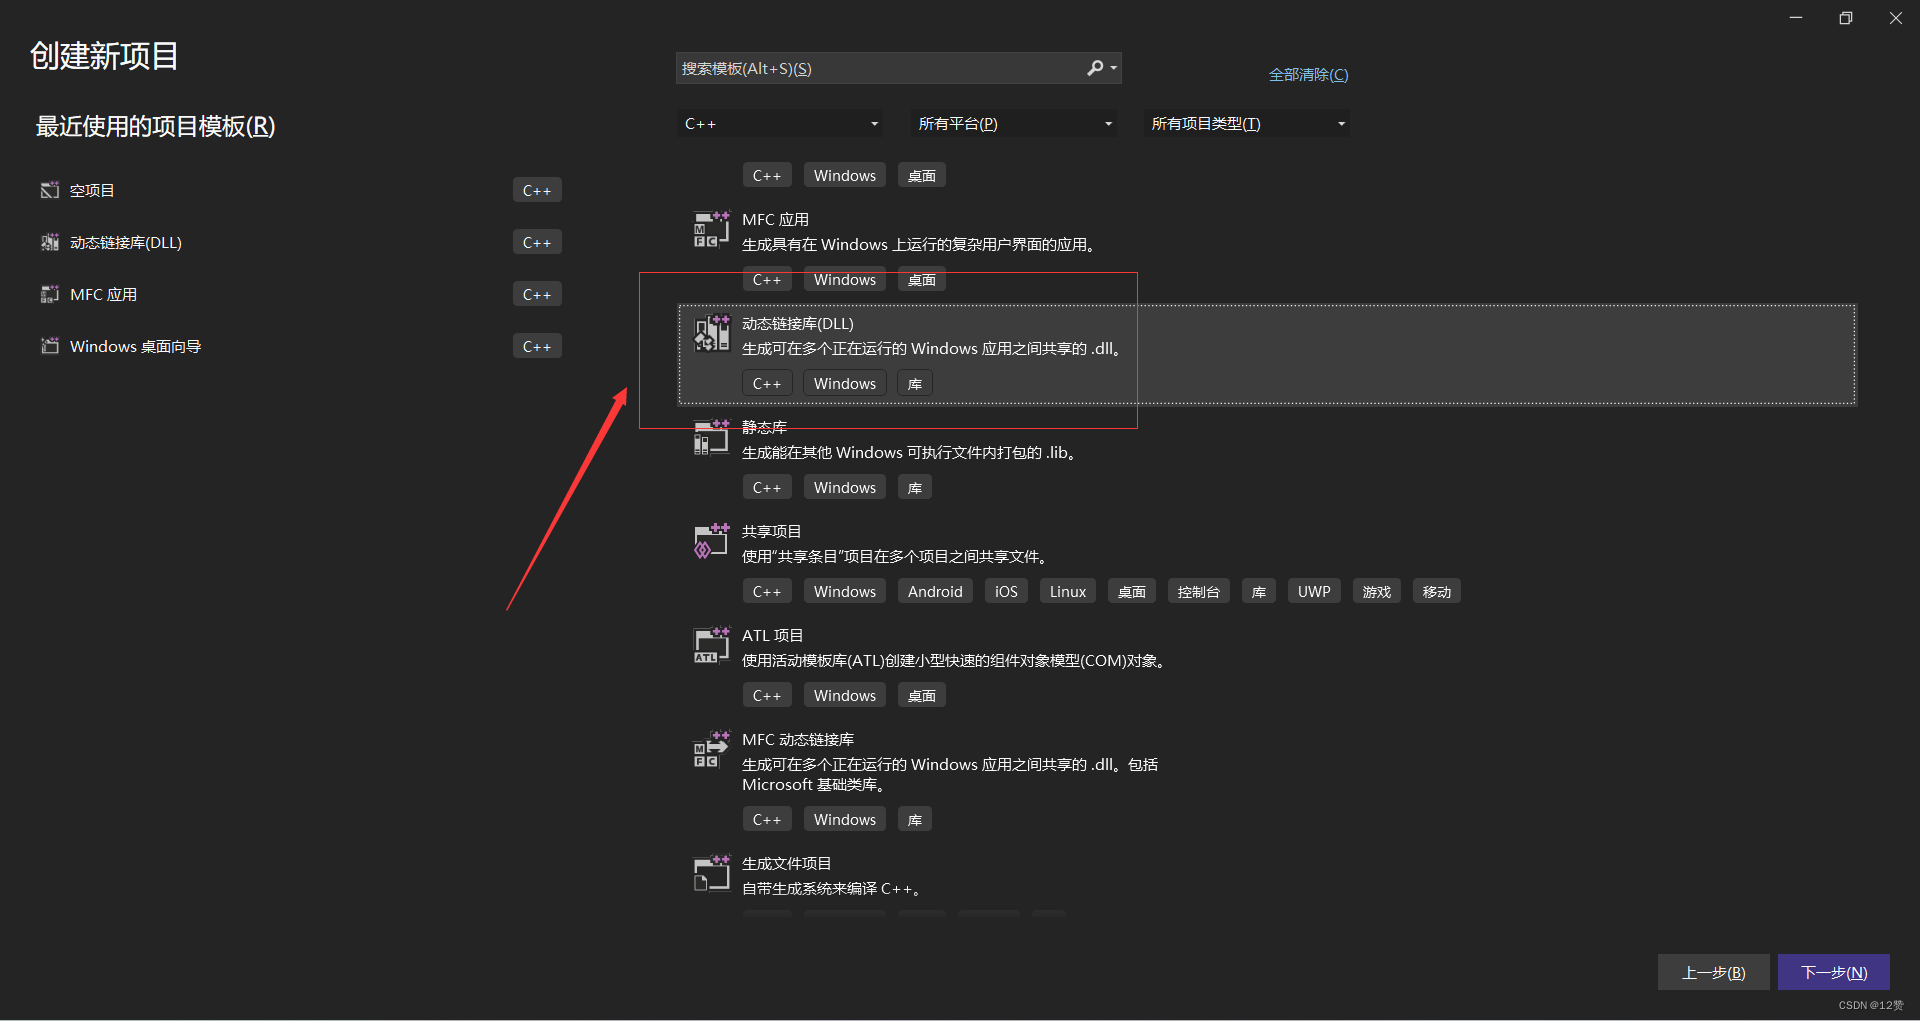Click the 上一步(B) button
1920x1021 pixels.
coord(1714,972)
